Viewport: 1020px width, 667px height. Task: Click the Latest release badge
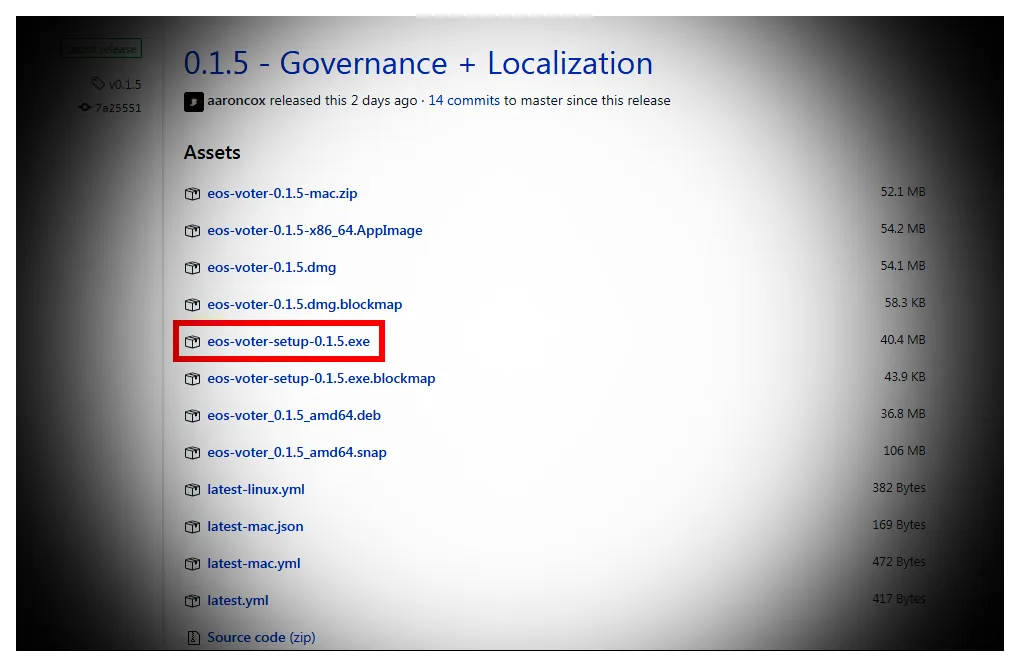pyautogui.click(x=101, y=49)
